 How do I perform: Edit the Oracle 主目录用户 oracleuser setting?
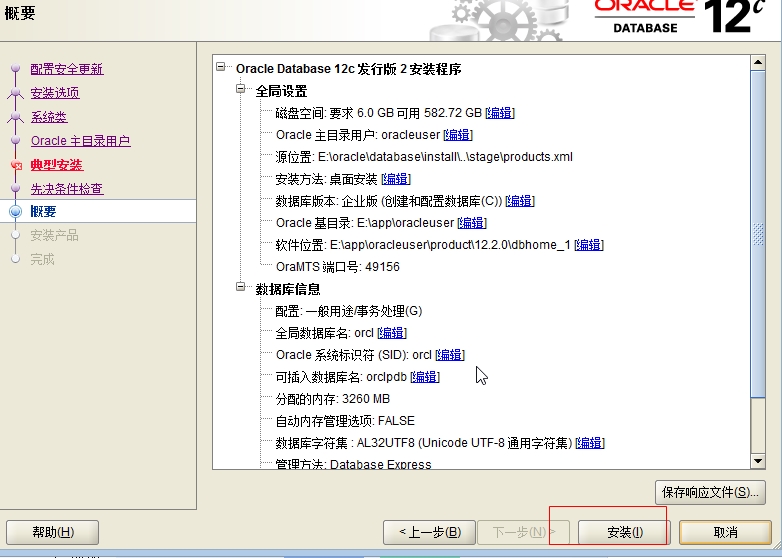458,135
